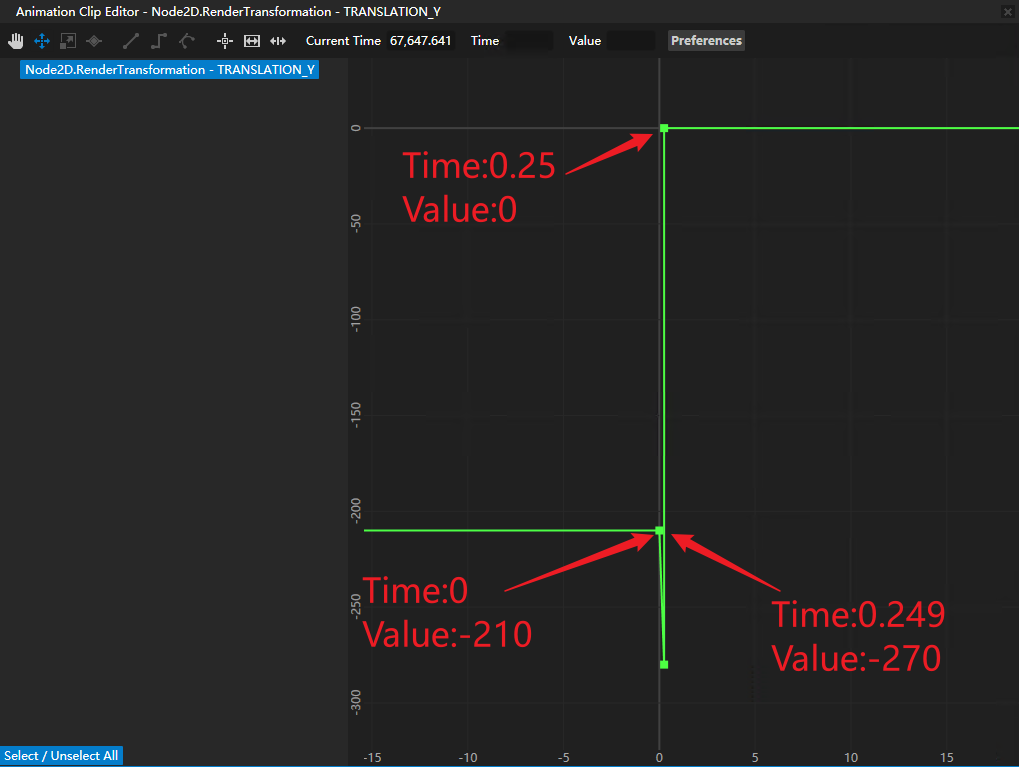Viewport: 1019px width, 767px height.
Task: Select keyframe at Time 0.249 Value -270
Action: pos(664,664)
